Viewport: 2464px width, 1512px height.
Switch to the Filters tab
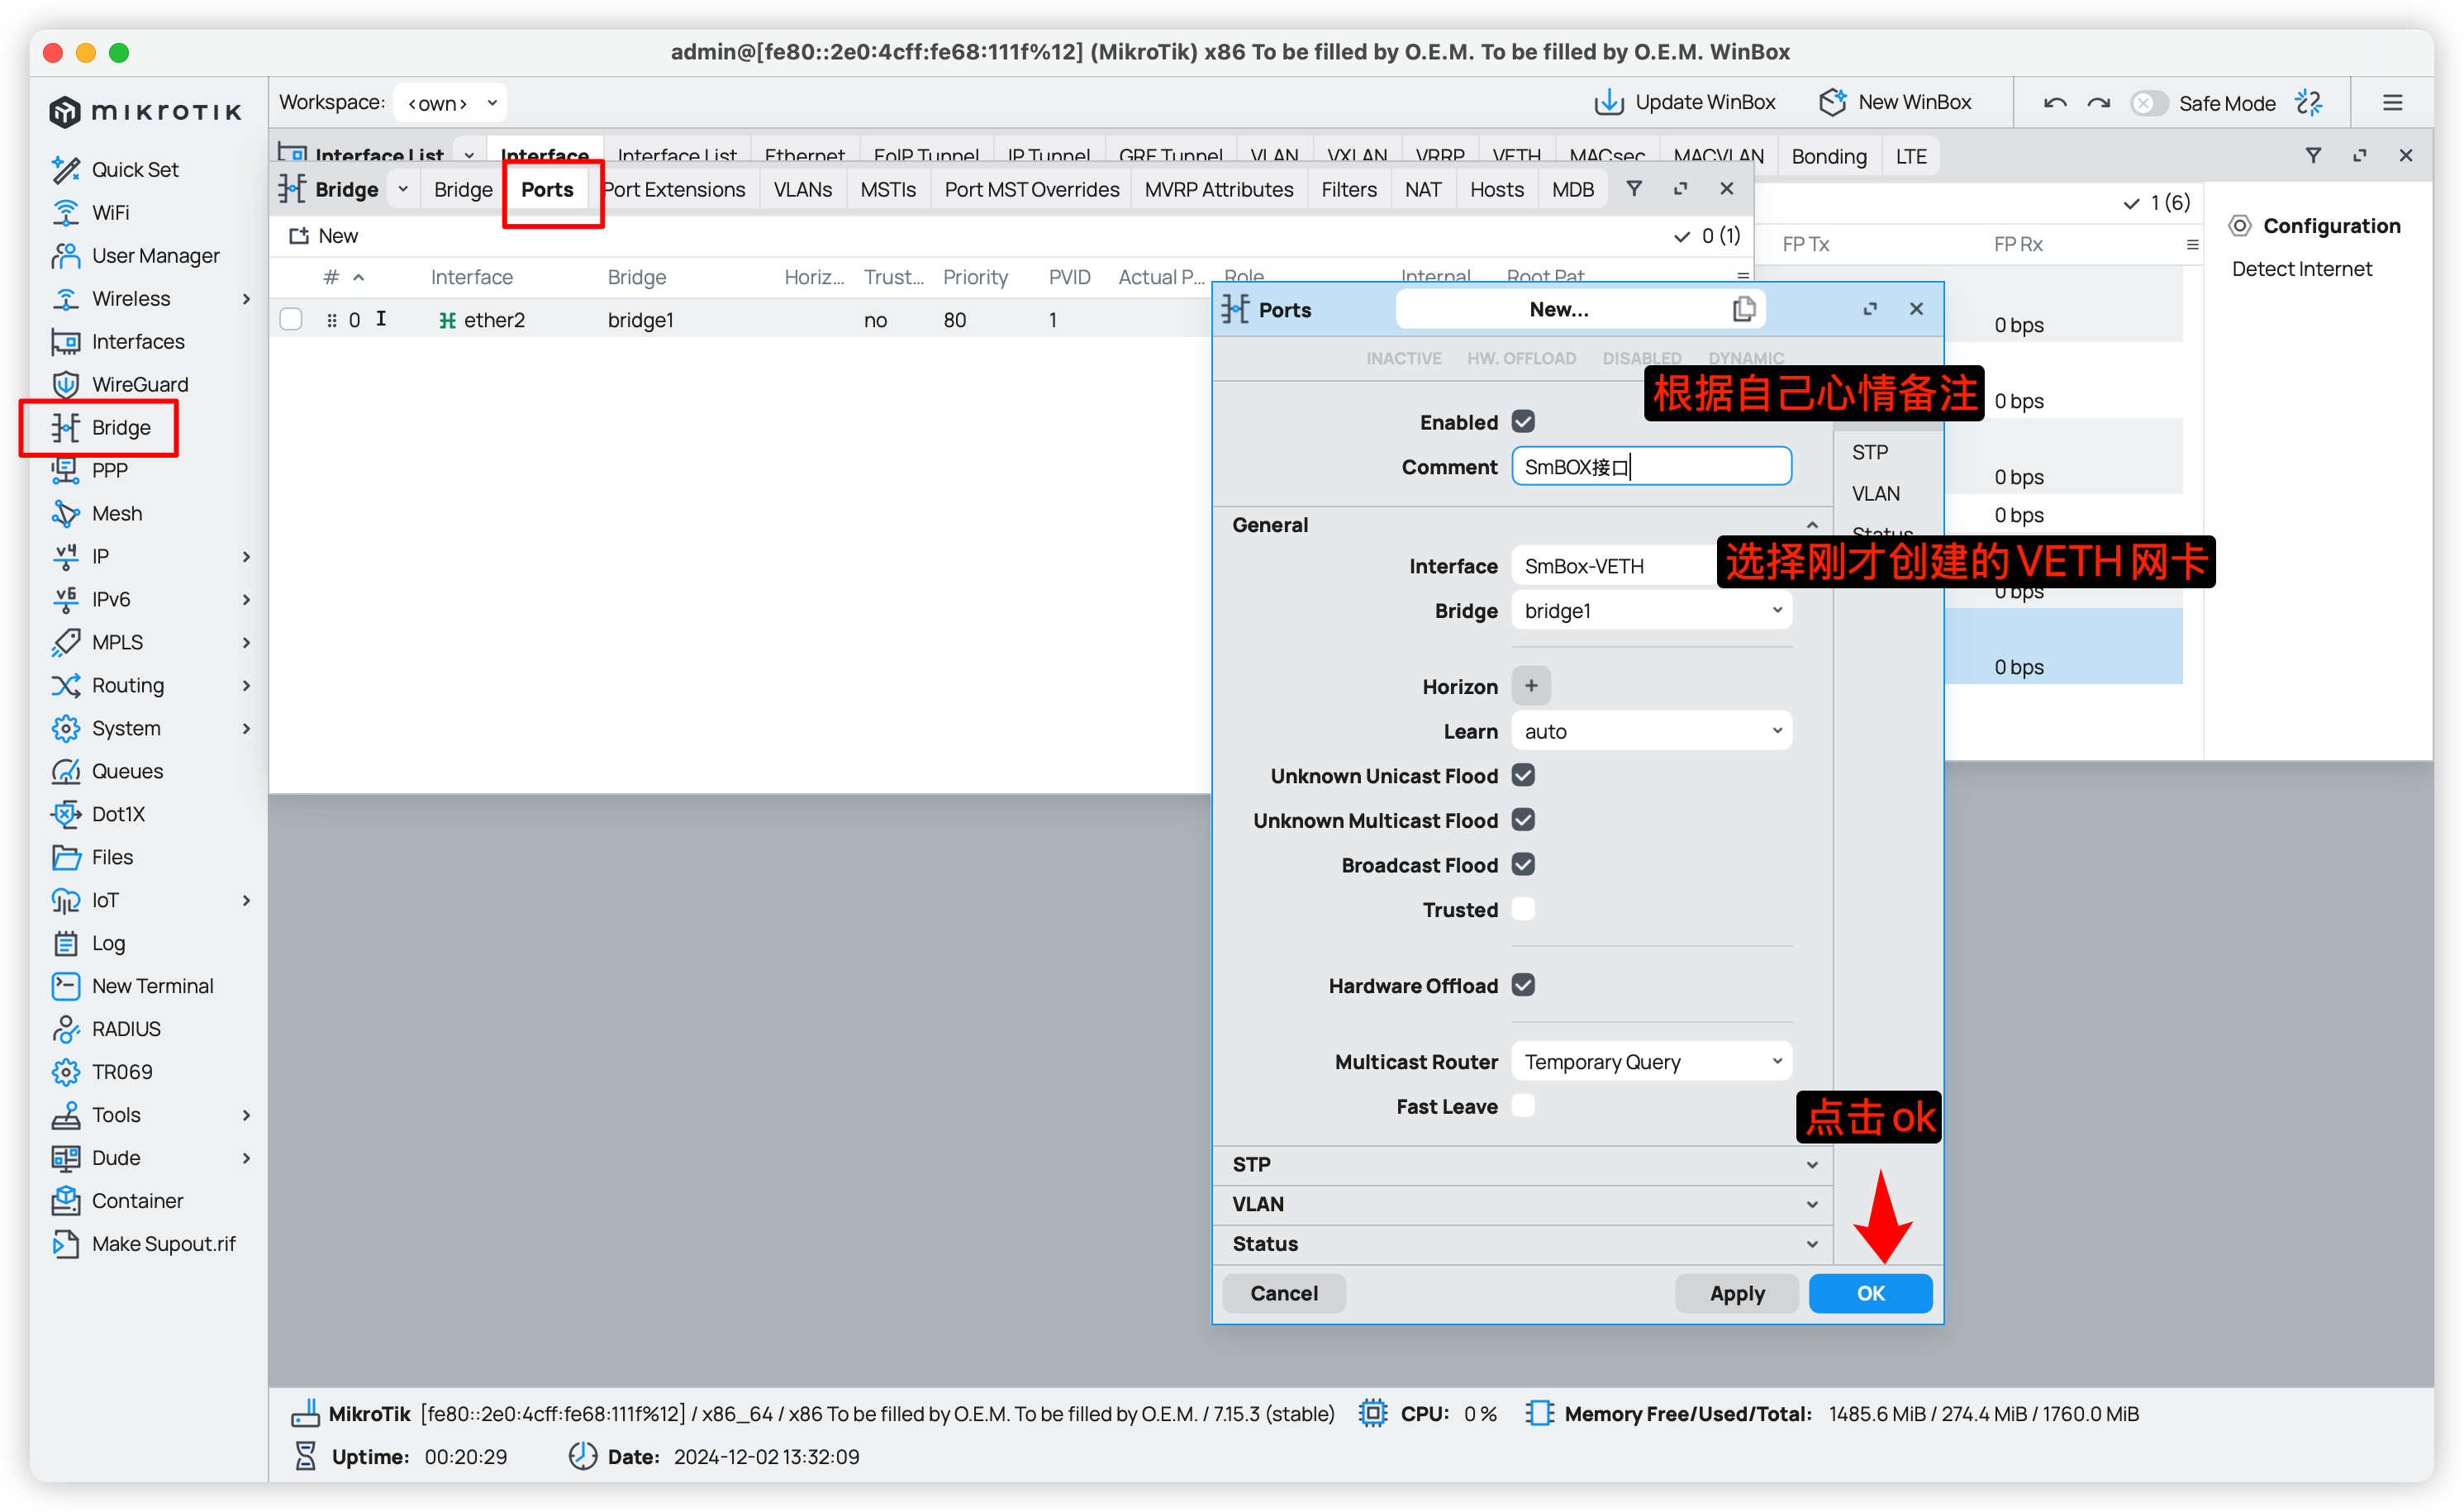click(x=1348, y=189)
